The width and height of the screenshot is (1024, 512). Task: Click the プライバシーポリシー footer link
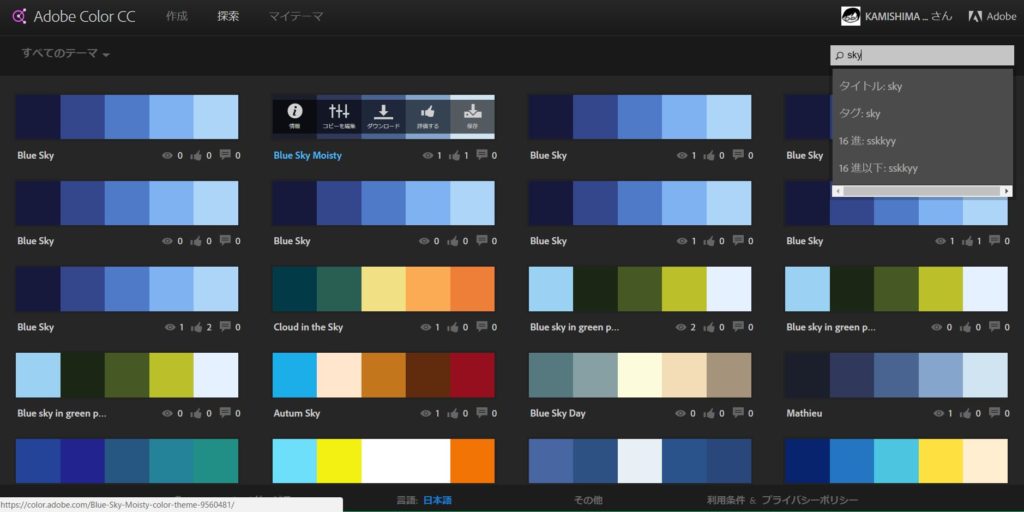pos(809,500)
